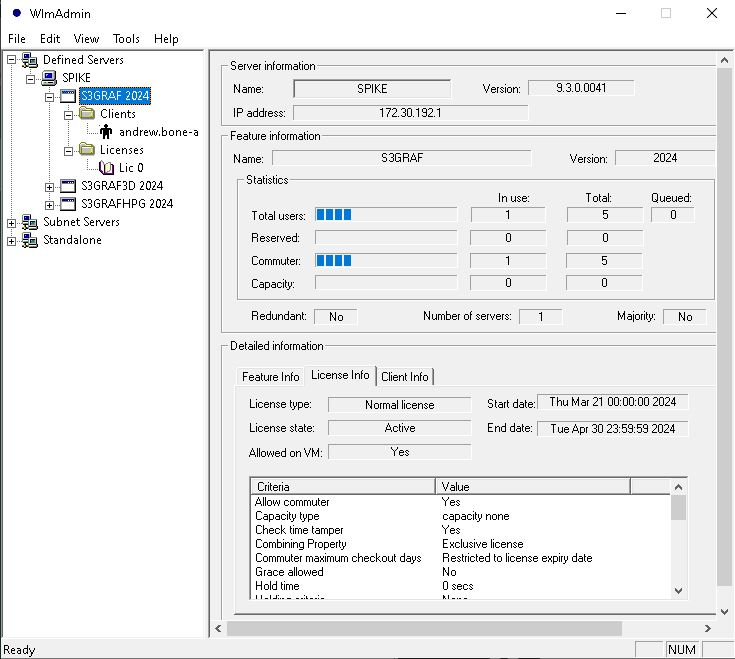Click the S3GRAFHPG 2024 feature icon
The width and height of the screenshot is (735, 659).
68,204
